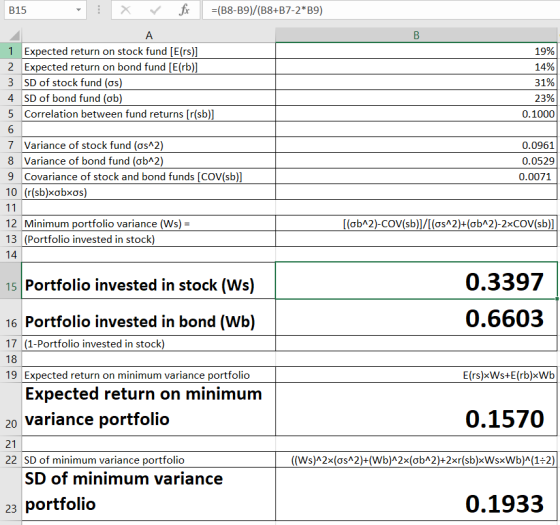This screenshot has height=525, width=560.
Task: Click the Enter checkmark formula bar icon
Action: (155, 10)
